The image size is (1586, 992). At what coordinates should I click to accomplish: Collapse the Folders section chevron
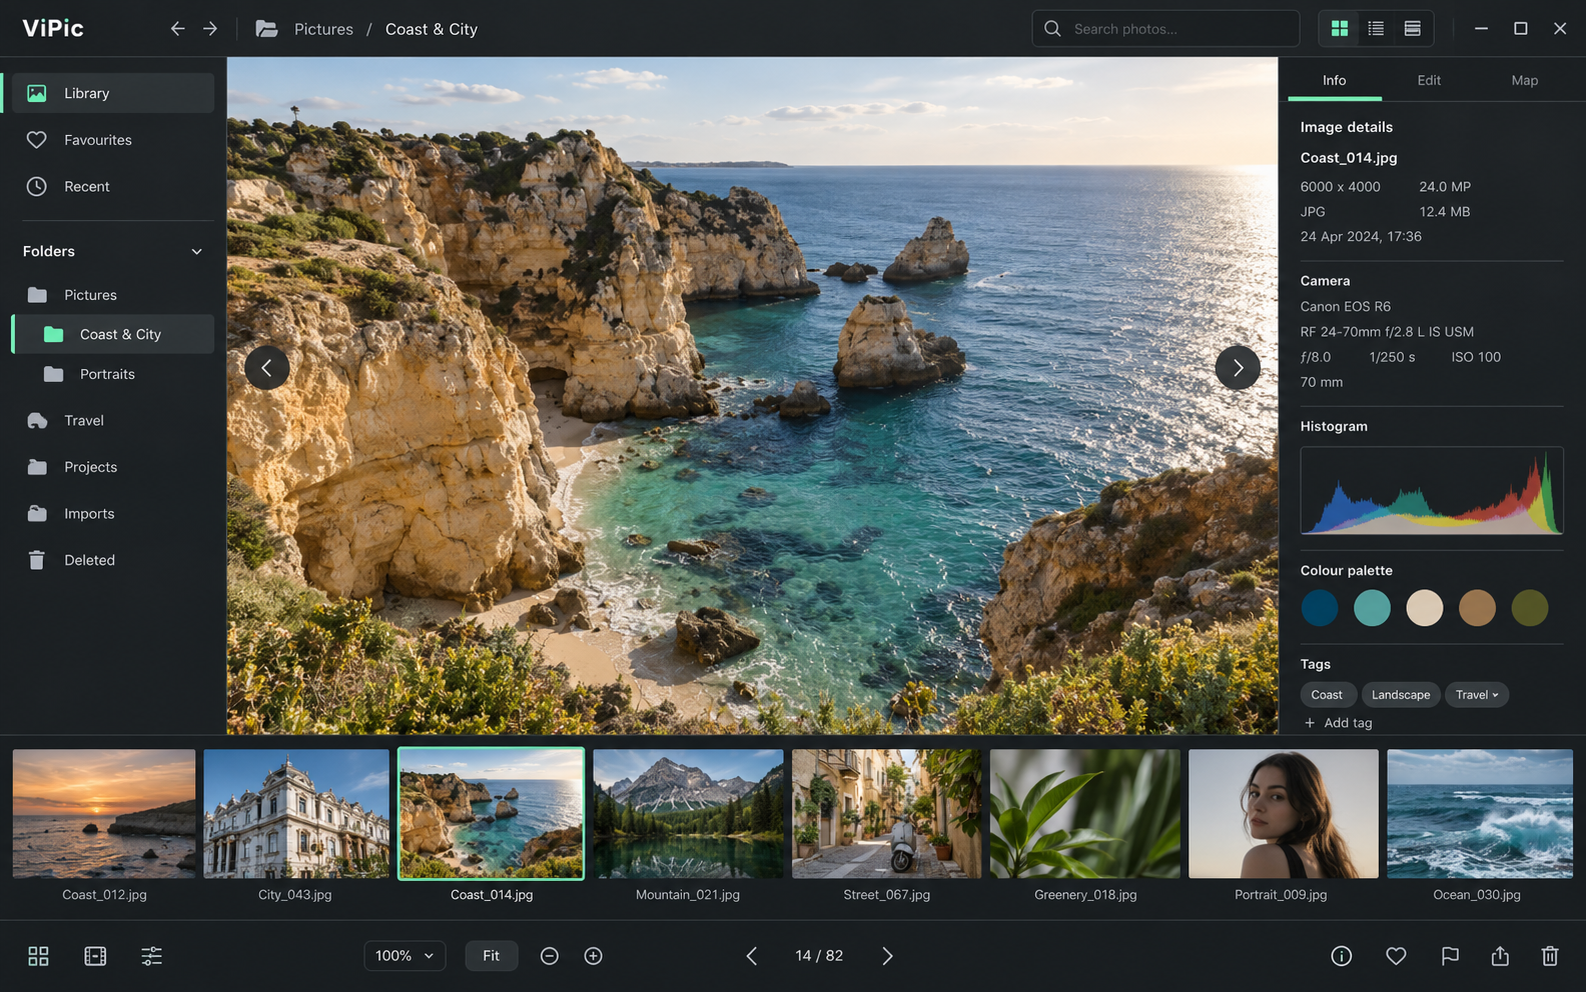point(197,252)
